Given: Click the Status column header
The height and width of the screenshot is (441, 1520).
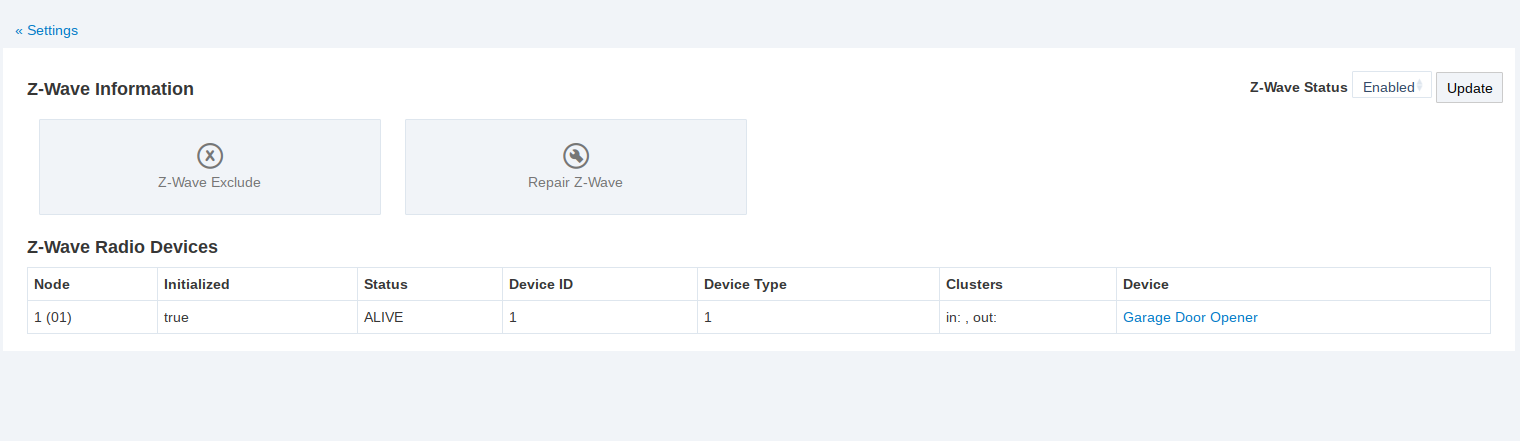Looking at the screenshot, I should (x=386, y=284).
